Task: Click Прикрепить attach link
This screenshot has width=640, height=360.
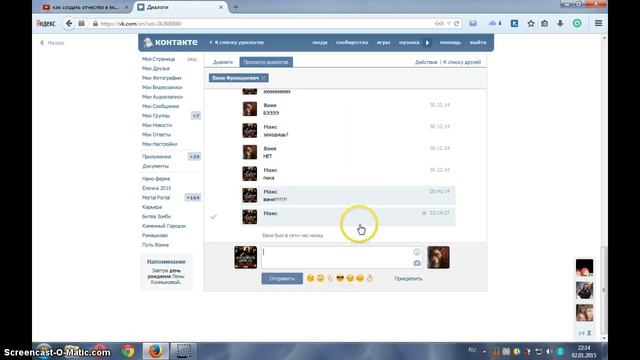Action: point(408,278)
